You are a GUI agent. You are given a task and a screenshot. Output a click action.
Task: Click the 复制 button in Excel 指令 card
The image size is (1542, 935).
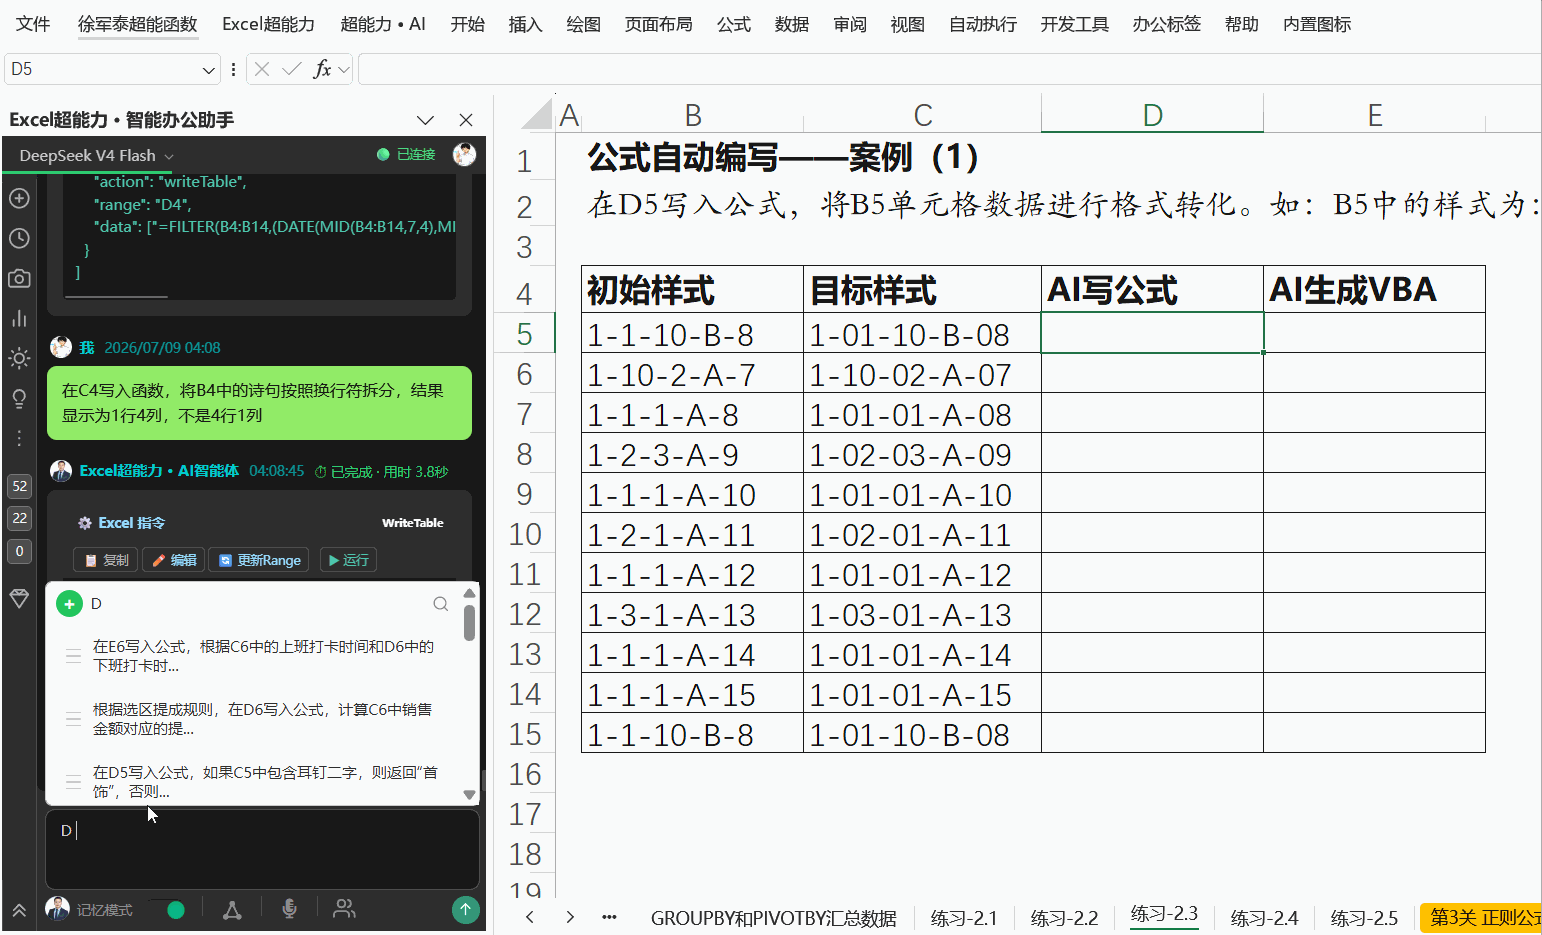point(106,560)
